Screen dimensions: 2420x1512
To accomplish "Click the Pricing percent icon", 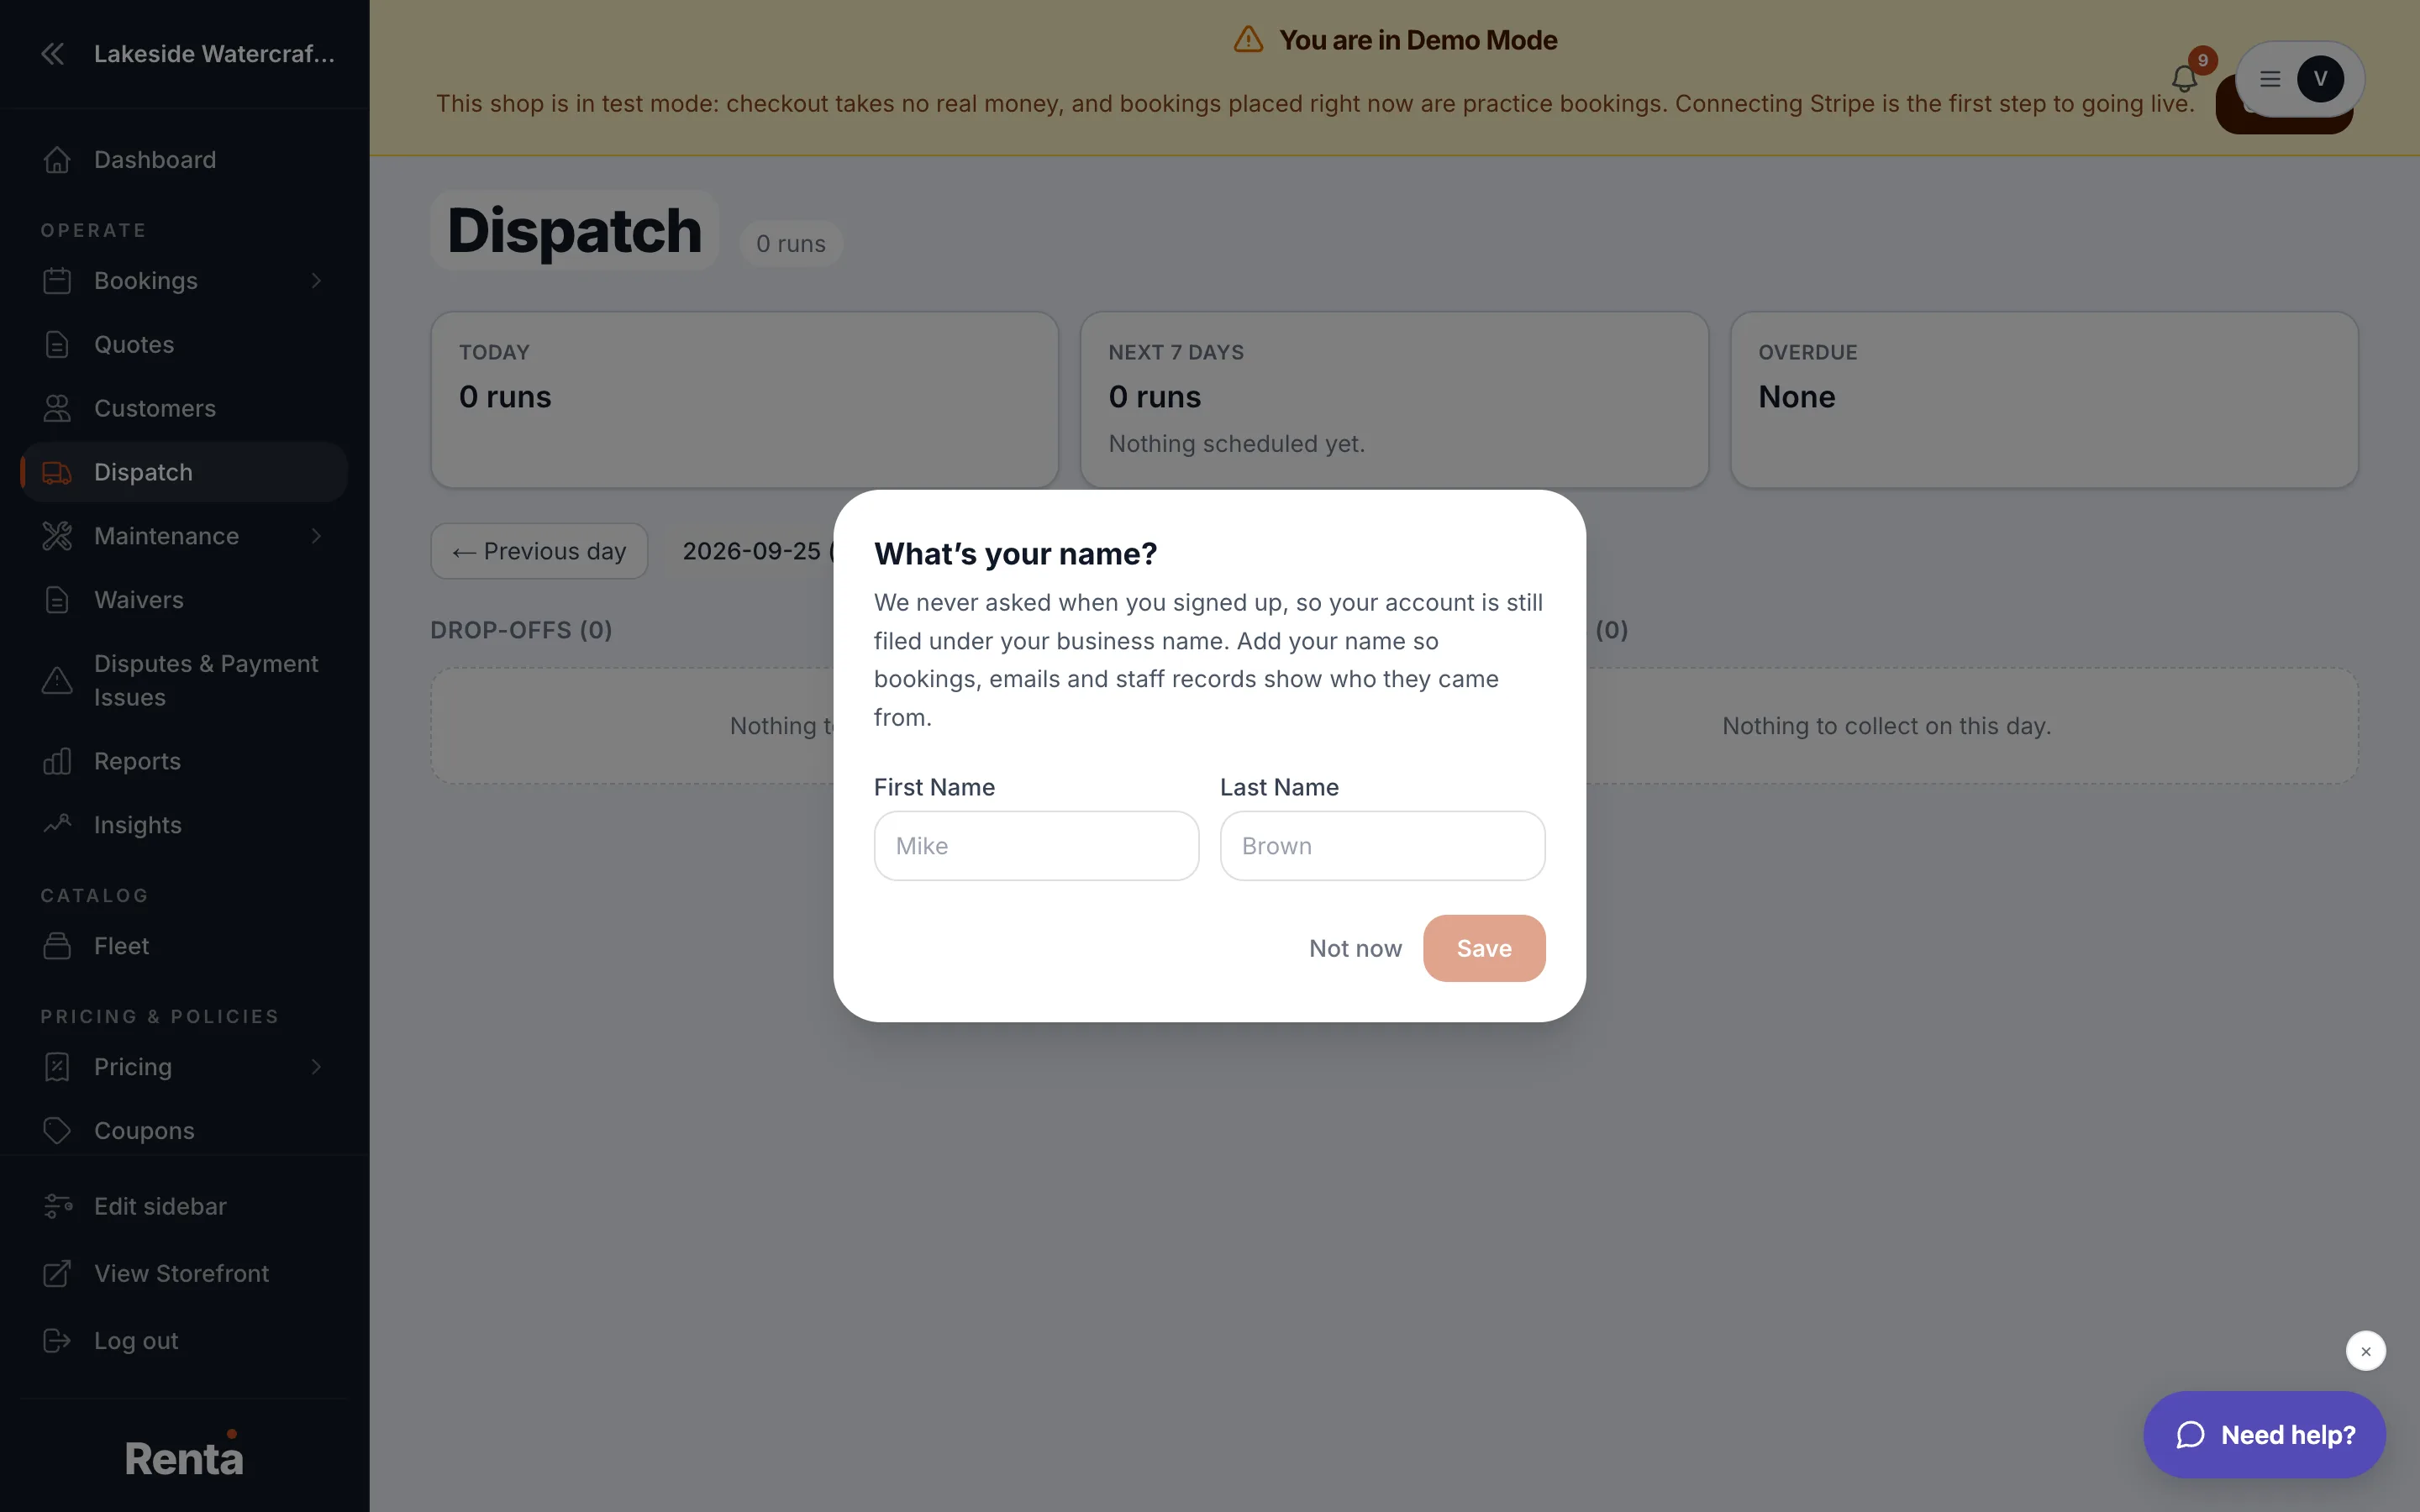I will (x=57, y=1067).
